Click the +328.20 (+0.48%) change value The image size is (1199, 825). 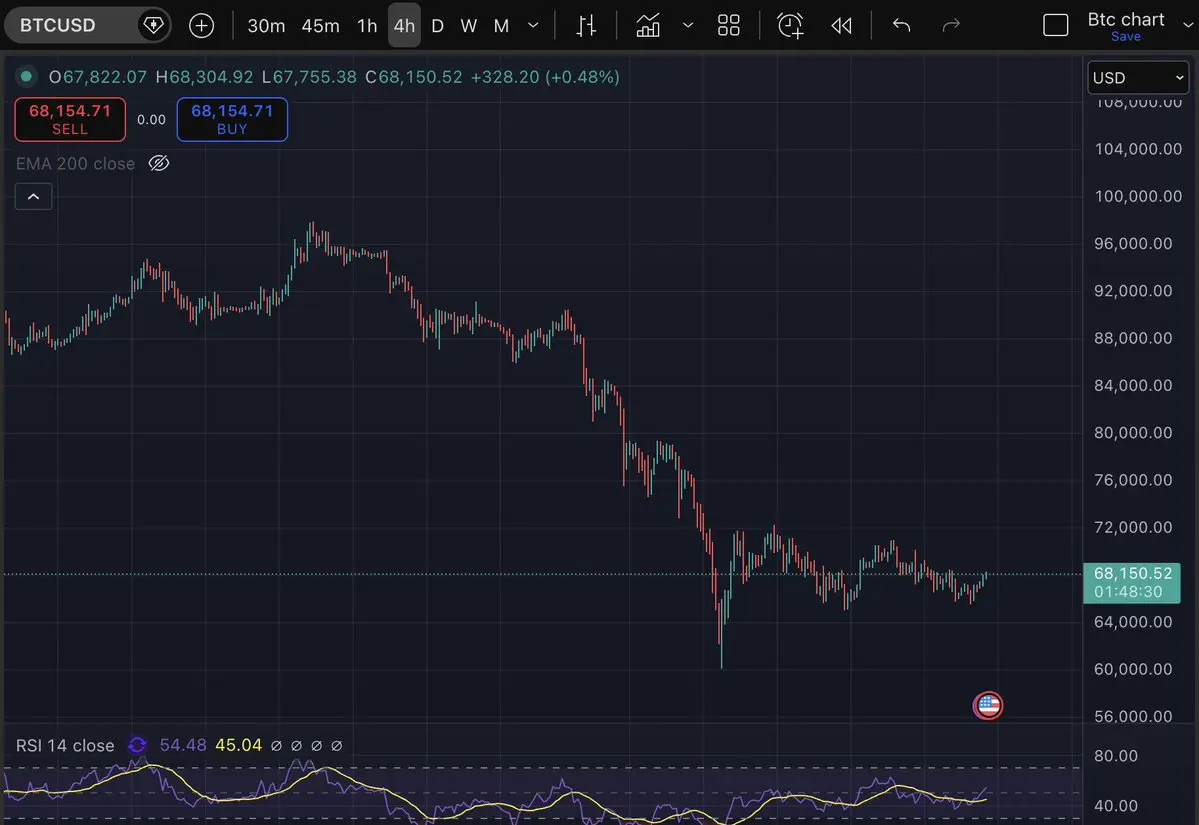click(x=545, y=77)
